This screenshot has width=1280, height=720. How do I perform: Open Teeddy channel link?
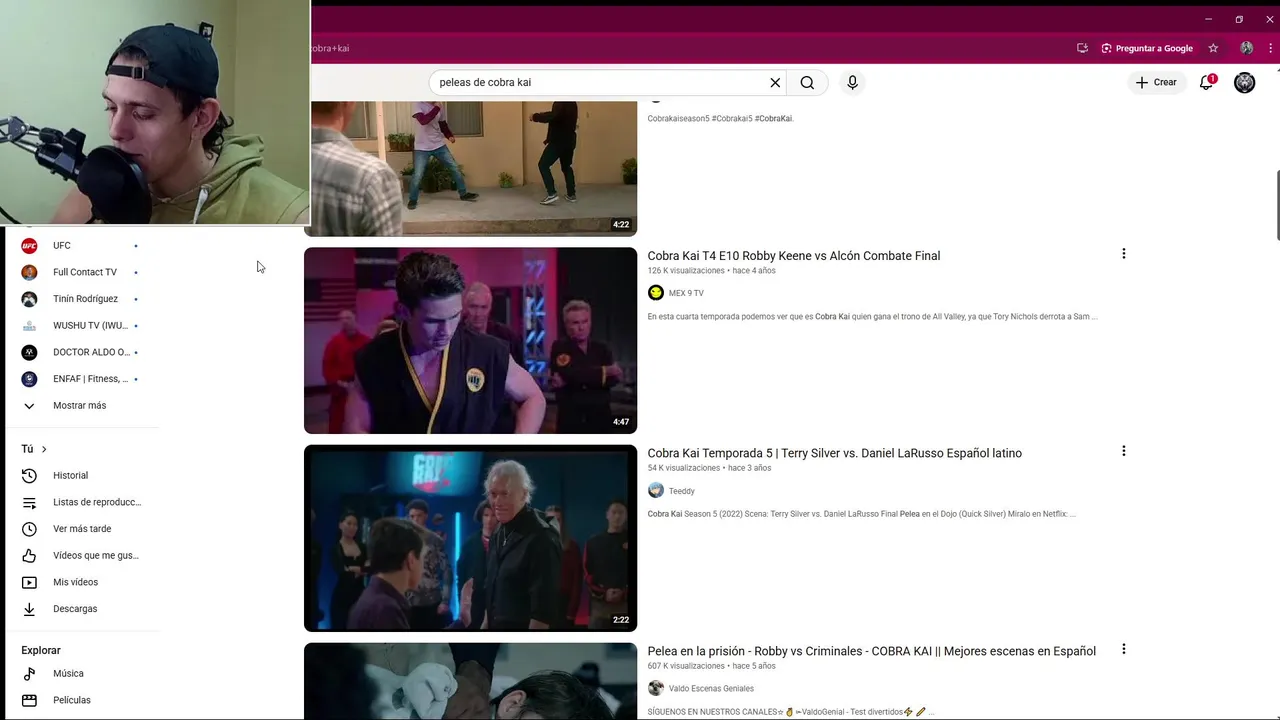click(x=681, y=491)
